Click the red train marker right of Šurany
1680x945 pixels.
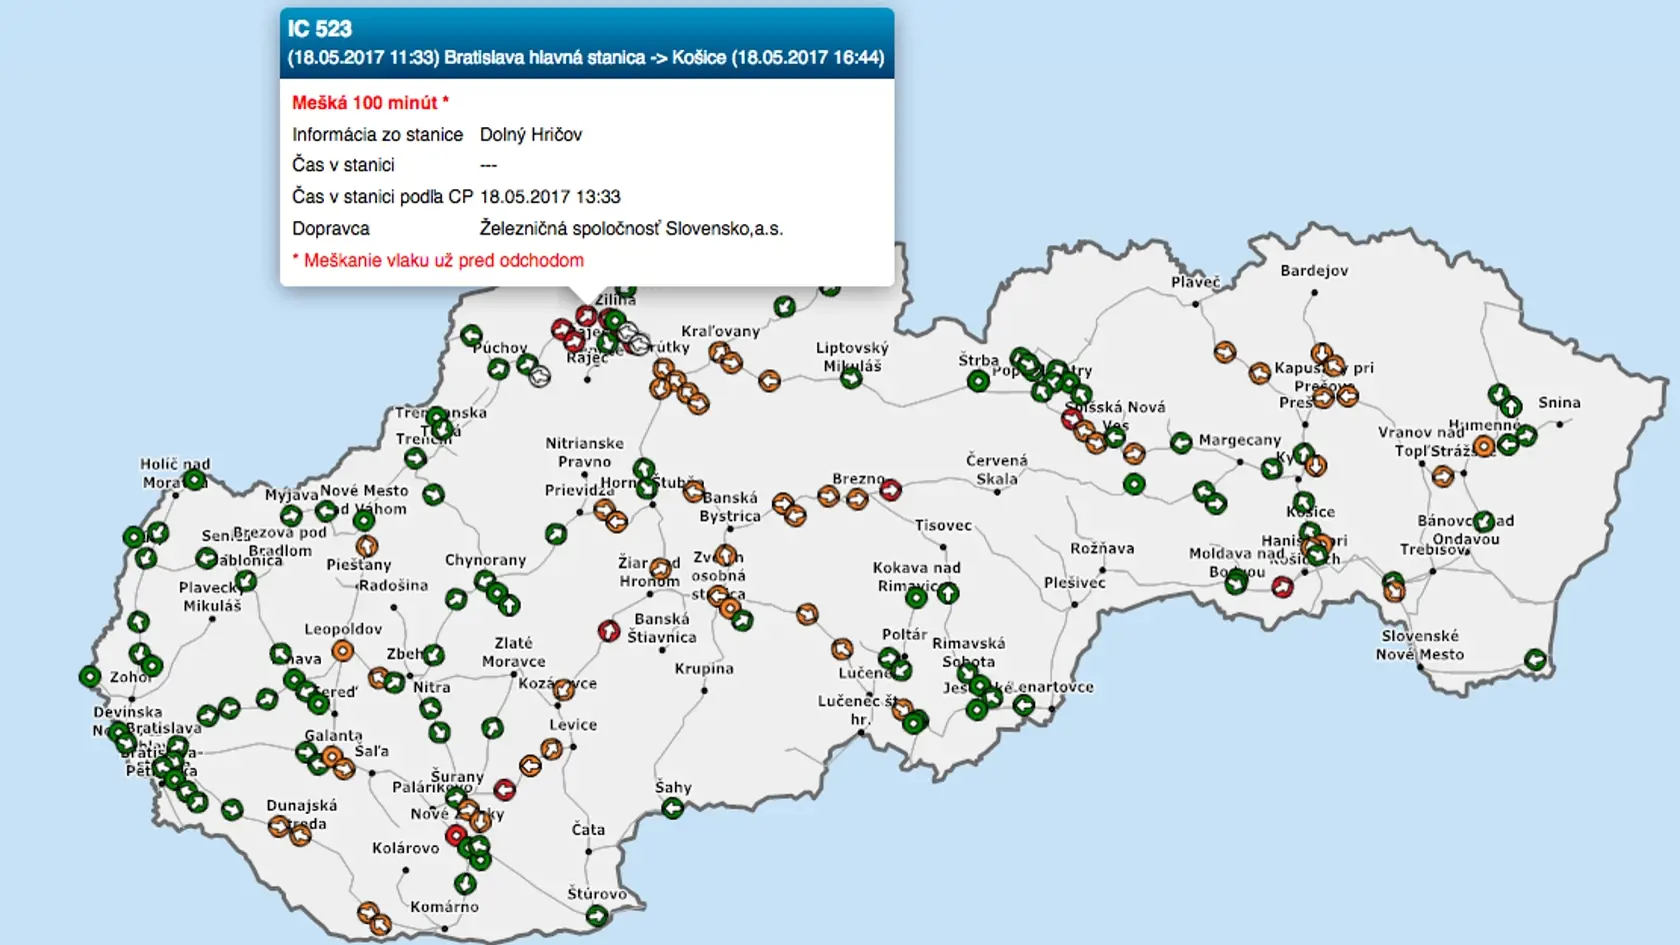[505, 790]
